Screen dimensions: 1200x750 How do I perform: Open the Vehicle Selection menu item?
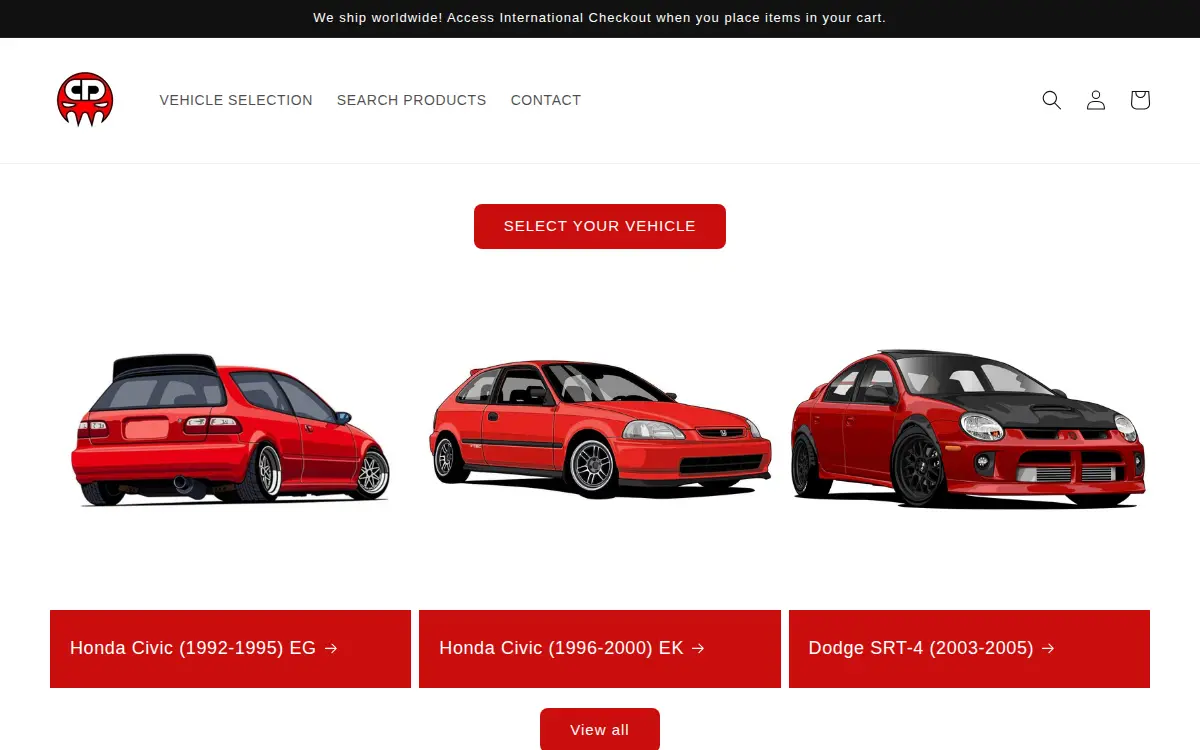(236, 100)
